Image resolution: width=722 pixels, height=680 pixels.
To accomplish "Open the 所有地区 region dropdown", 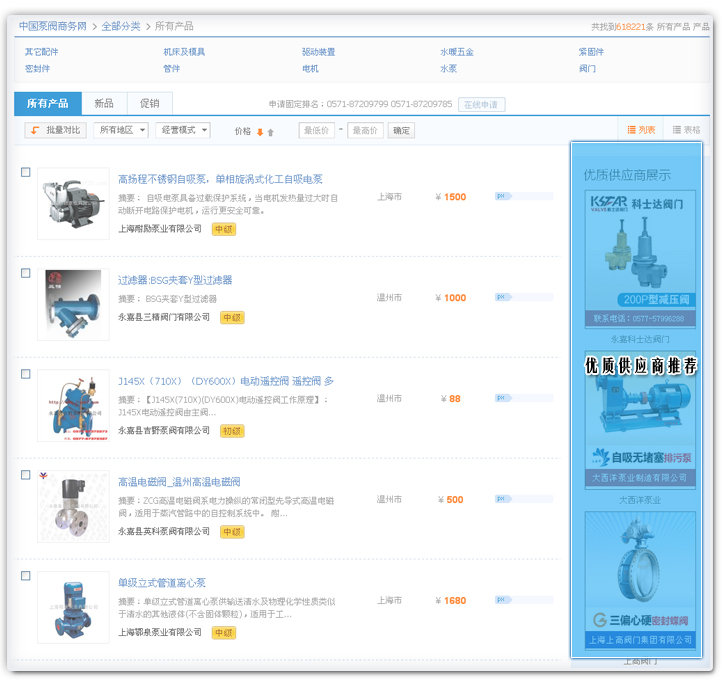I will click(x=121, y=130).
